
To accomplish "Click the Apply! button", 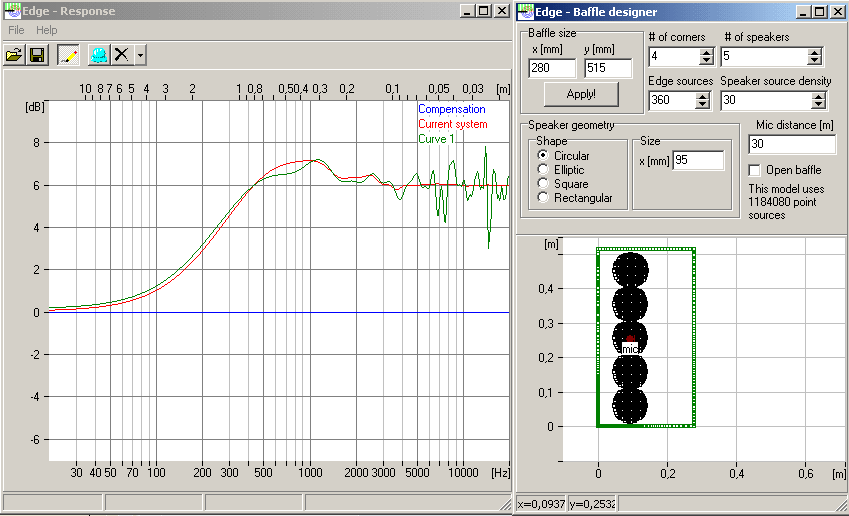I will pos(581,94).
